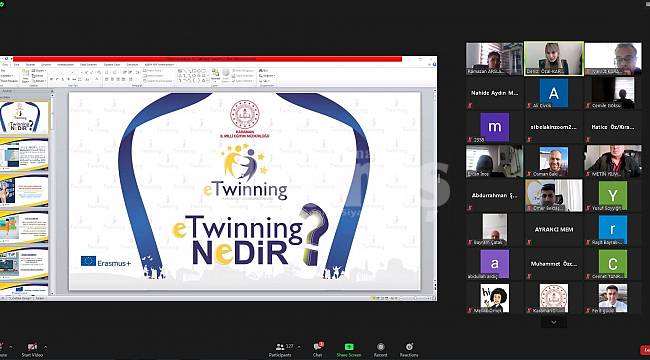This screenshot has width=650, height=360.
Task: Start recording with the Record button
Action: 381,350
